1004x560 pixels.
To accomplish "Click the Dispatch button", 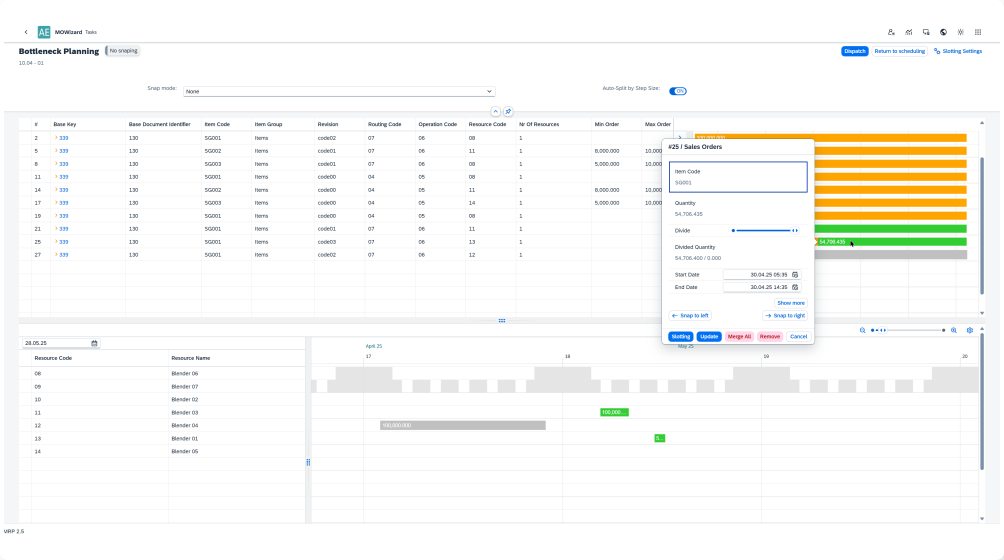I will coord(854,51).
